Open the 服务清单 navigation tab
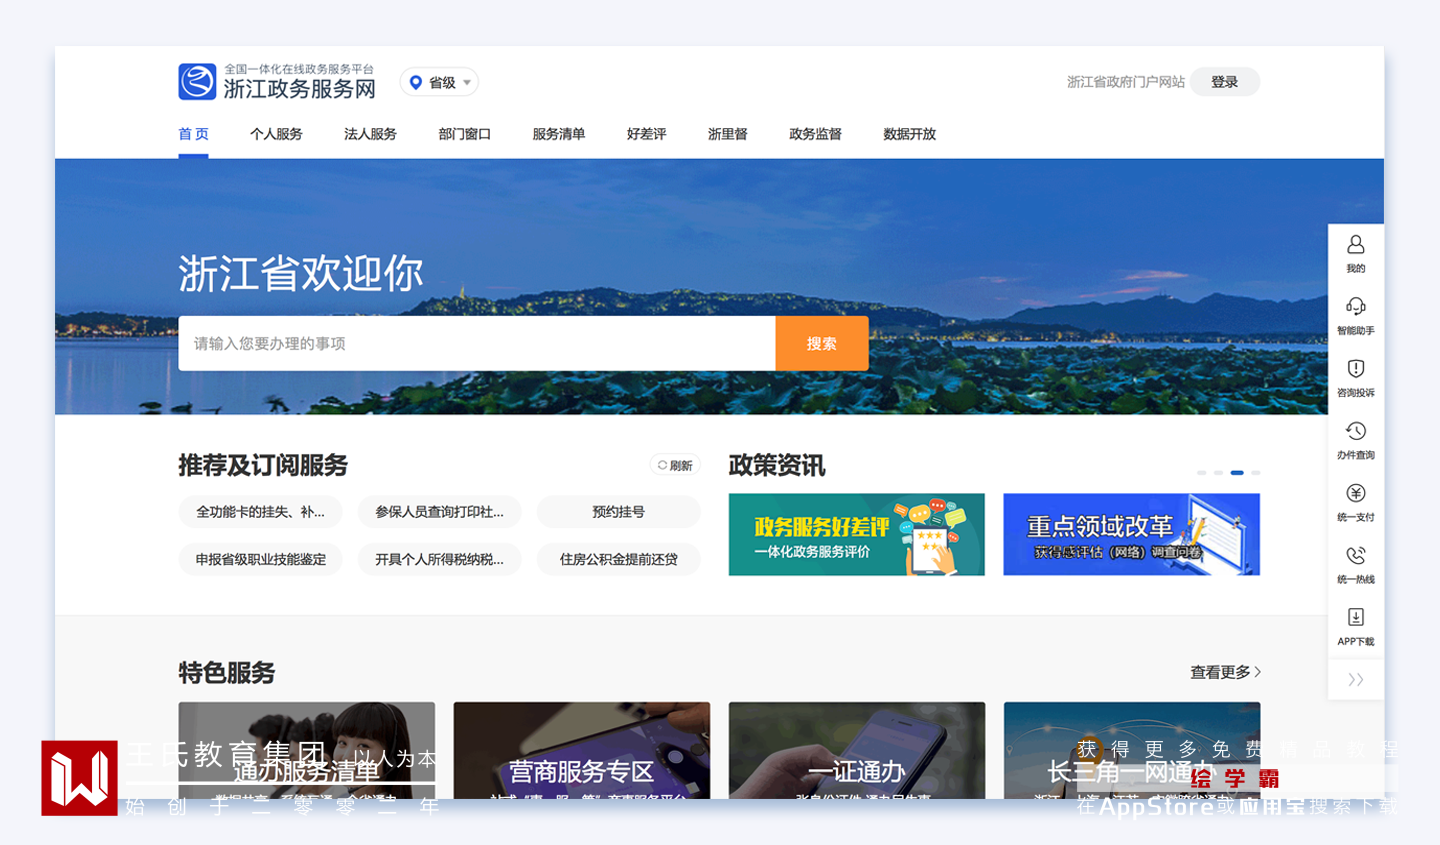The height and width of the screenshot is (845, 1440). [559, 134]
